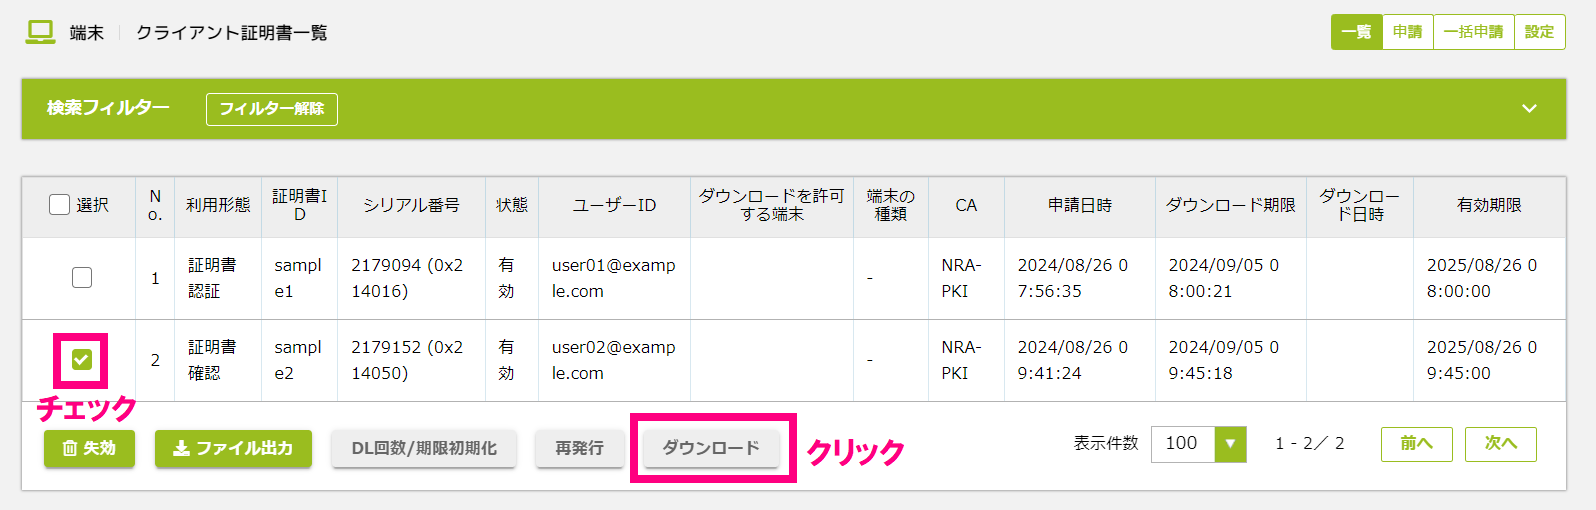Expand the 検索フィルター panel chevron
The image size is (1596, 510).
tap(1529, 108)
